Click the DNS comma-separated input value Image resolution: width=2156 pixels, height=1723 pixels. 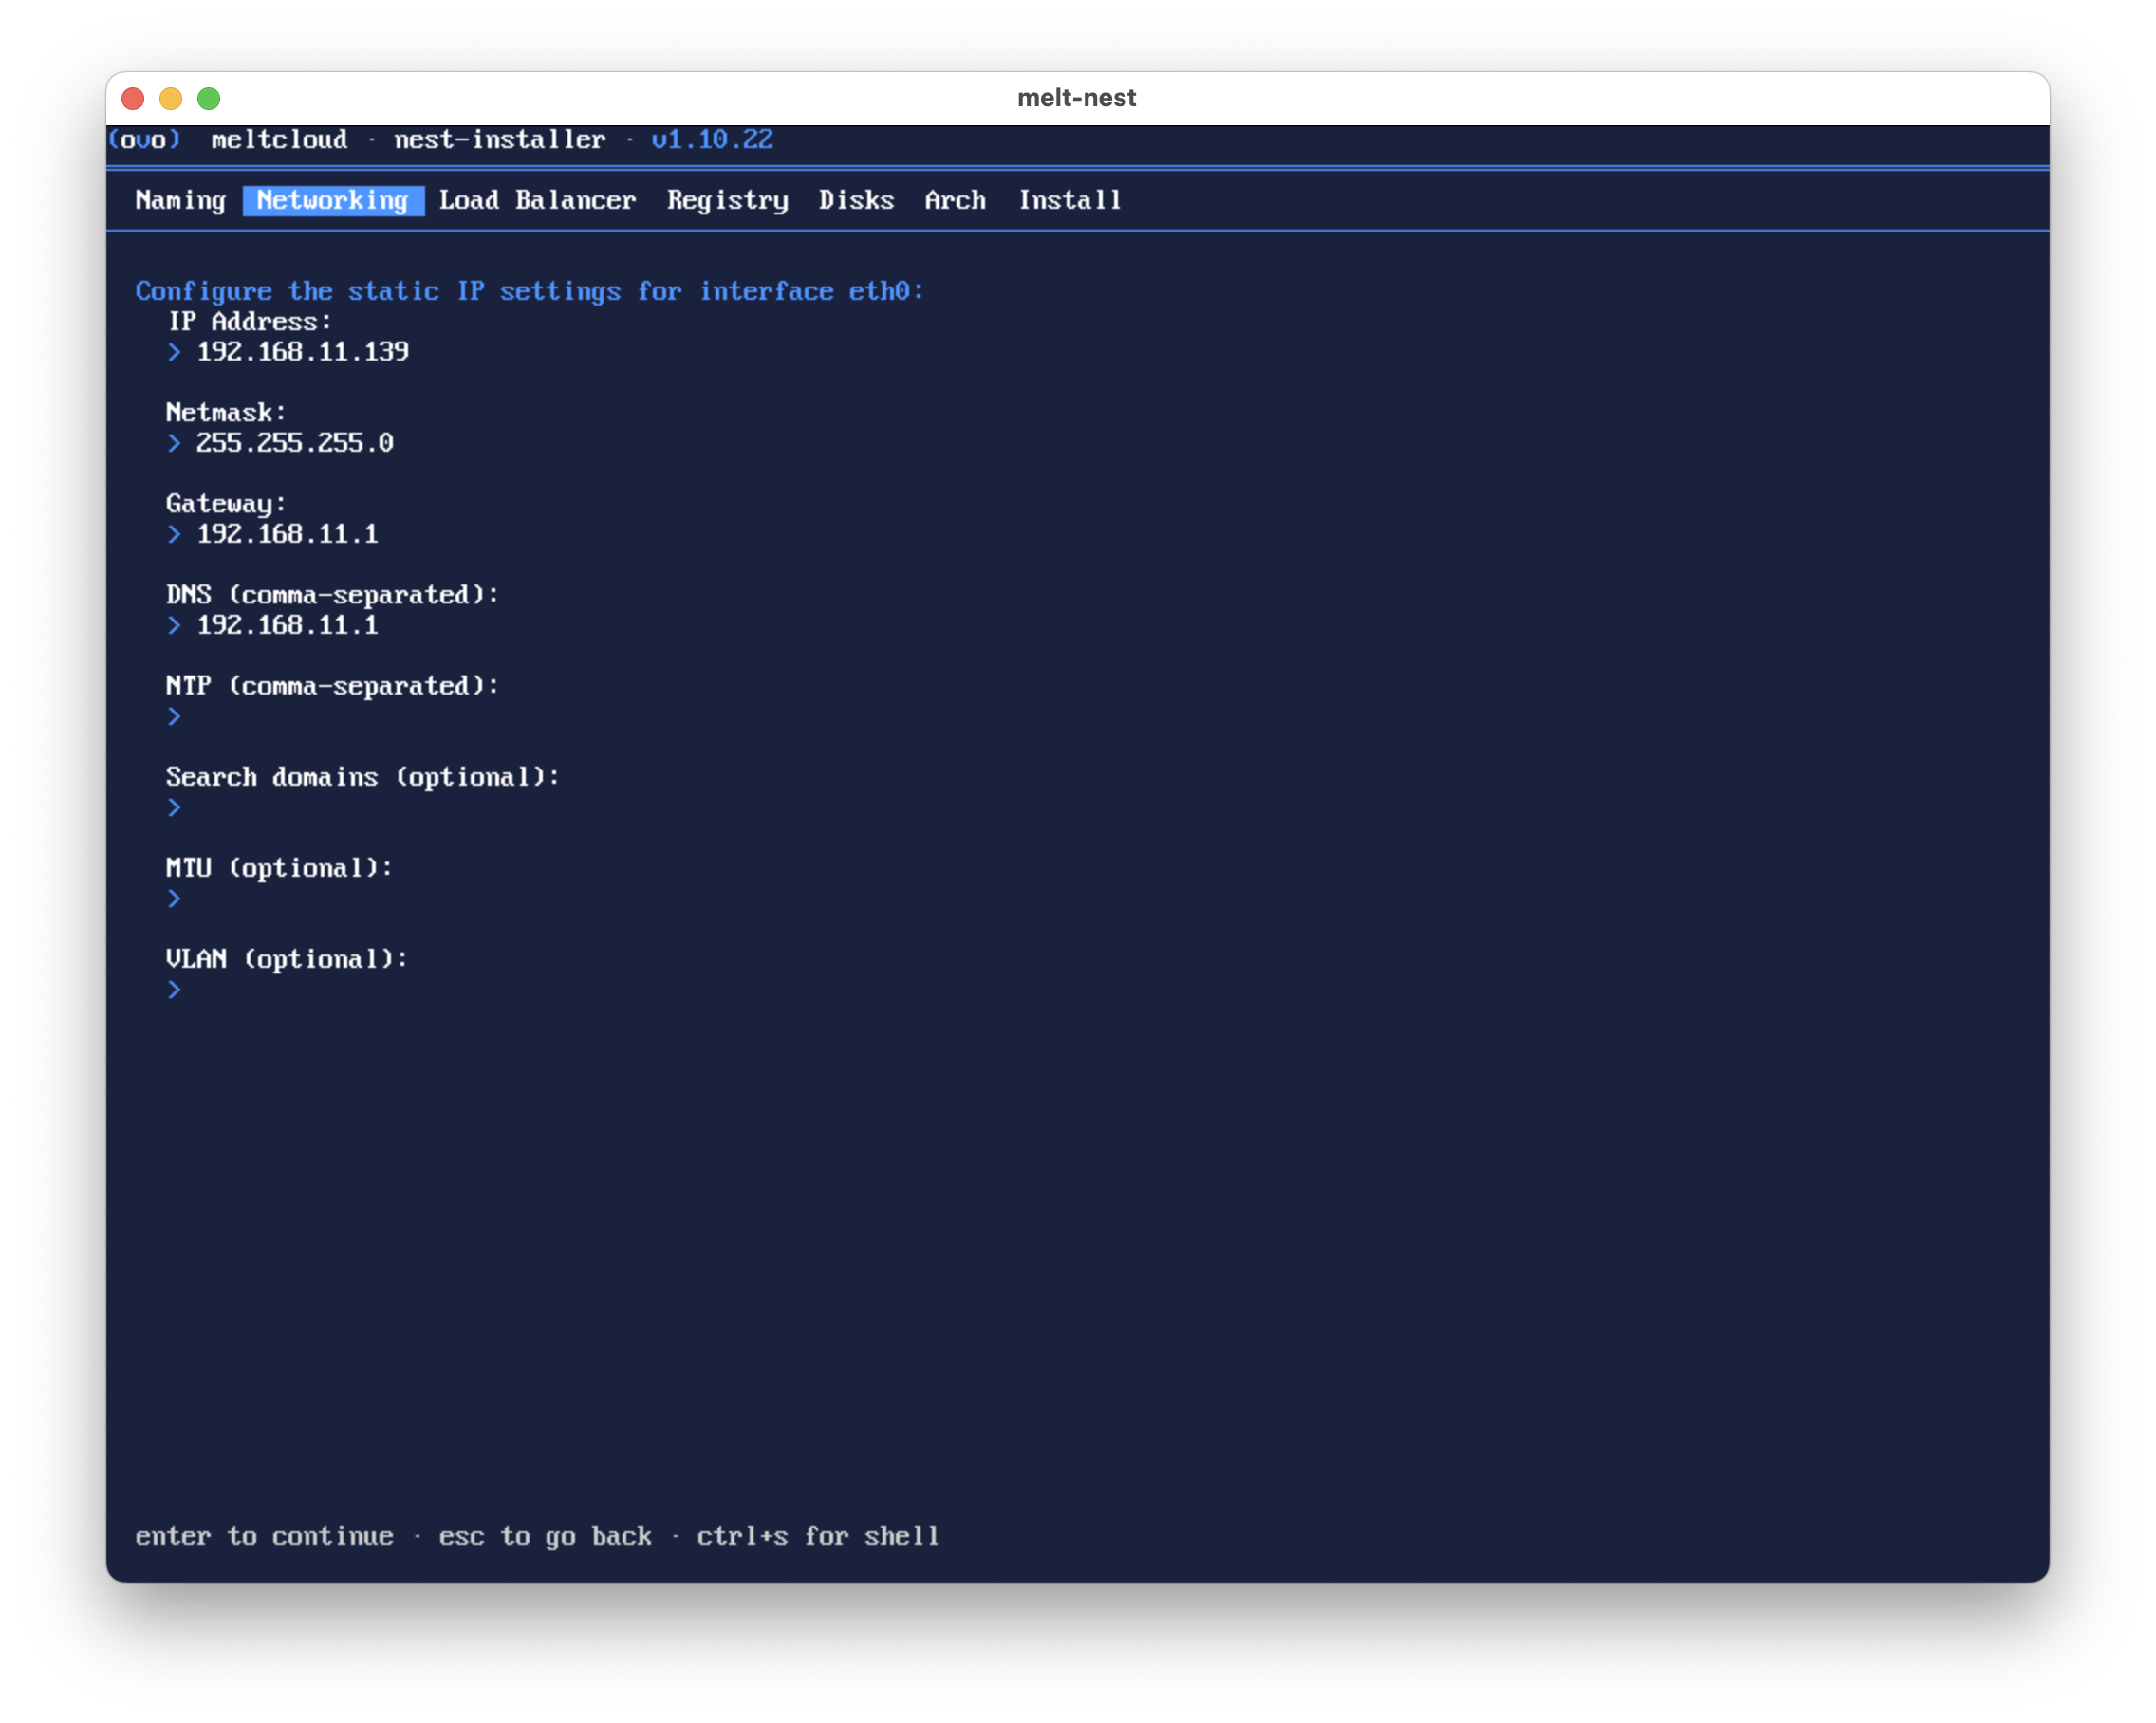pyautogui.click(x=287, y=625)
